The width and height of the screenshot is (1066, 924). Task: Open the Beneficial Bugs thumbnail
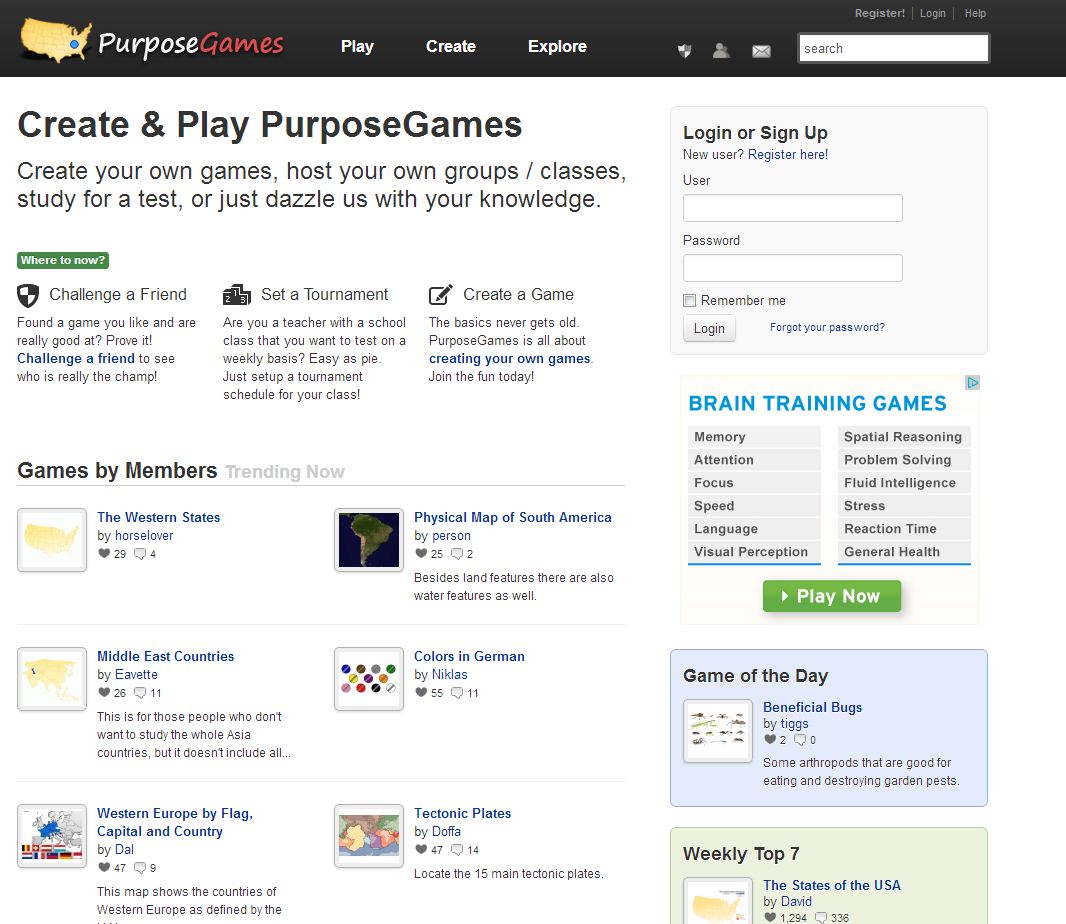click(718, 731)
